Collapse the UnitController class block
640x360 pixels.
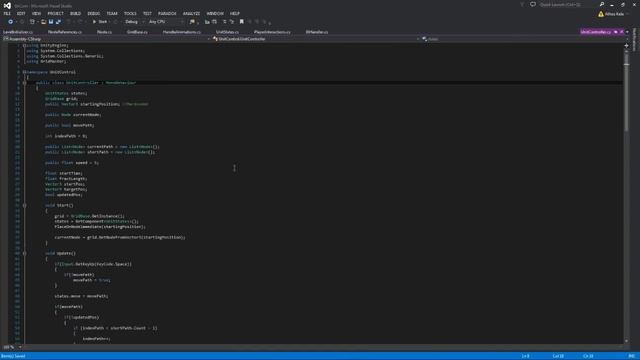pyautogui.click(x=24, y=83)
